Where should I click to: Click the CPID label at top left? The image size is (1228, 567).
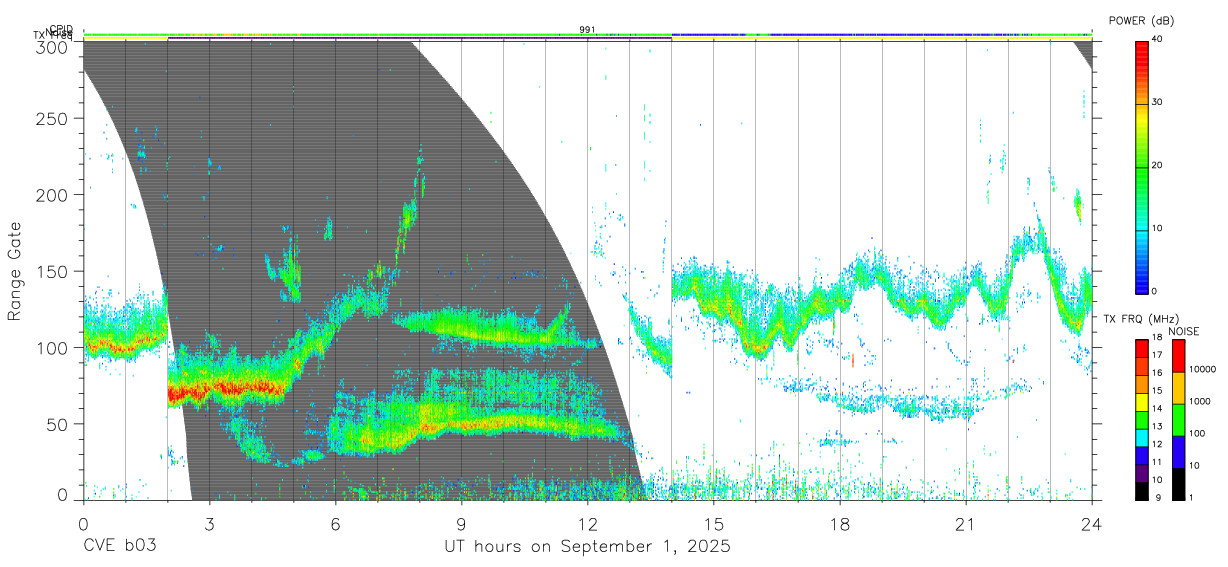[60, 29]
